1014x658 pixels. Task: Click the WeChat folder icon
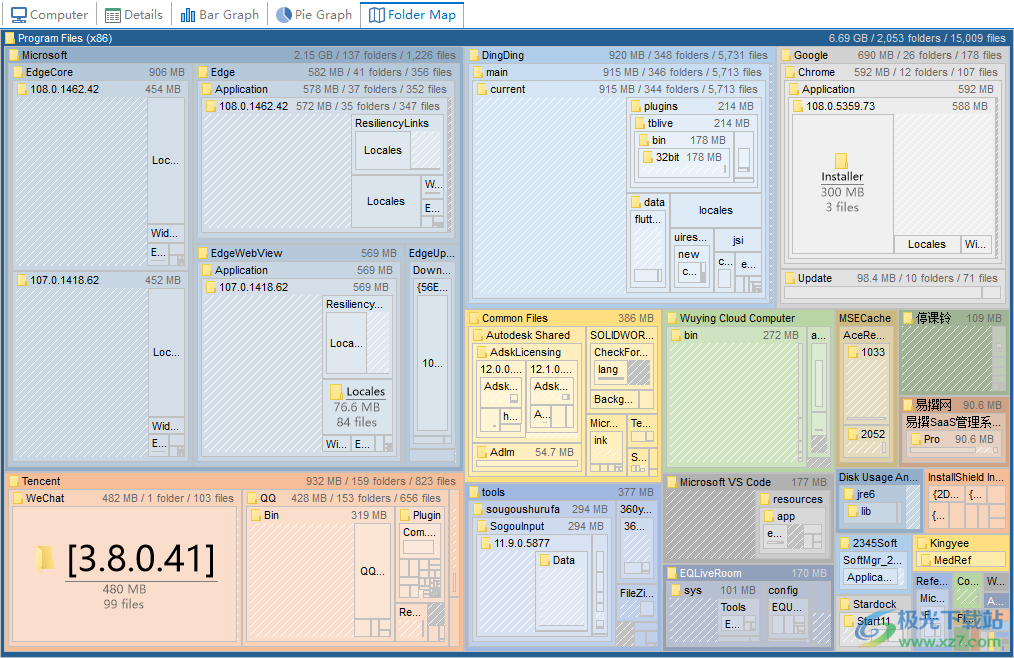pos(18,498)
